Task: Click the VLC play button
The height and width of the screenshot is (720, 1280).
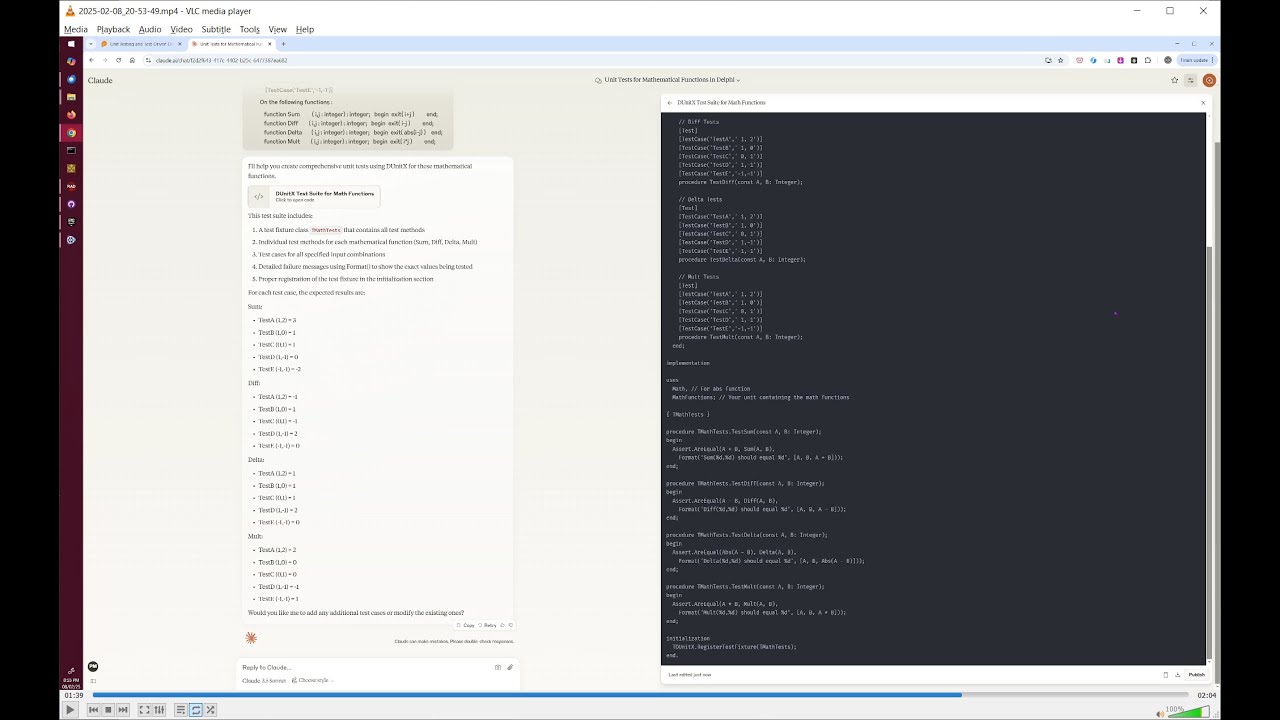Action: pyautogui.click(x=70, y=710)
